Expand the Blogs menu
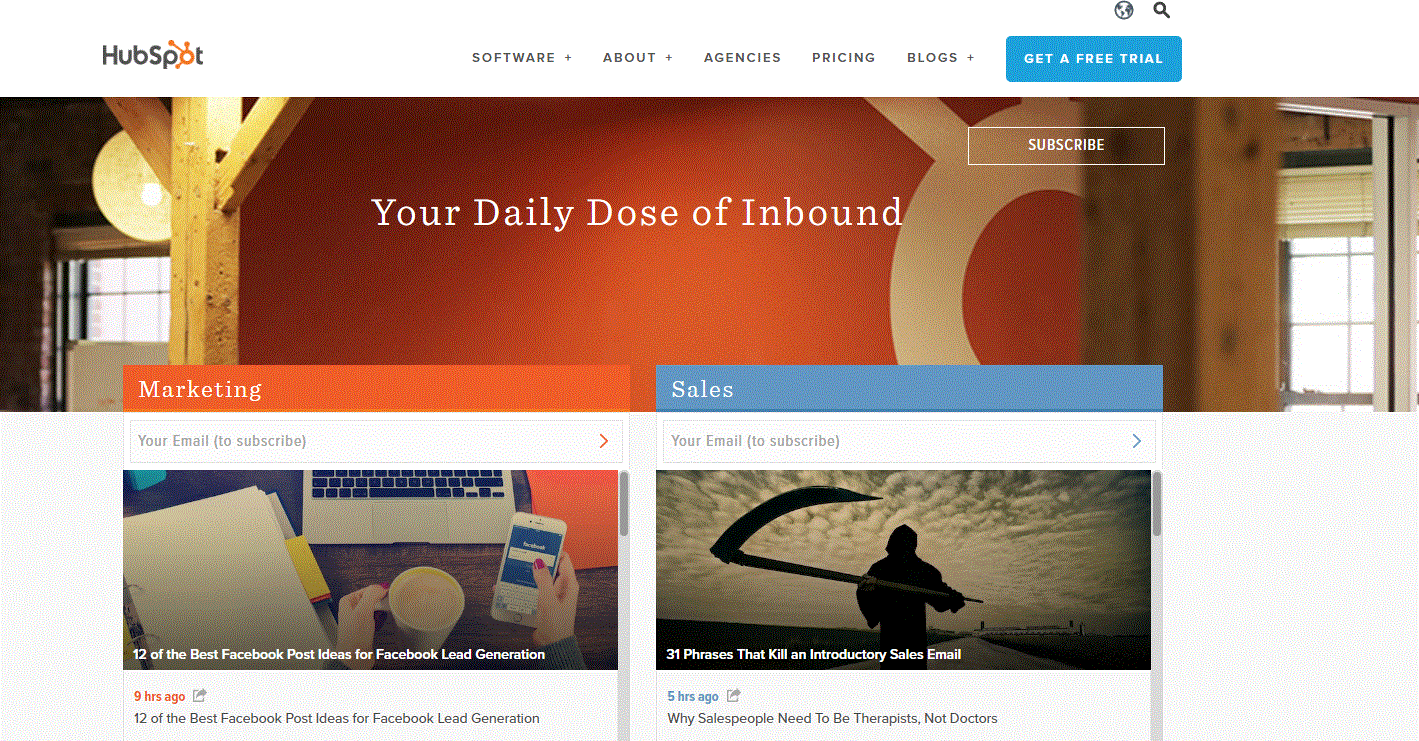Viewport: 1419px width, 741px height. (x=941, y=58)
